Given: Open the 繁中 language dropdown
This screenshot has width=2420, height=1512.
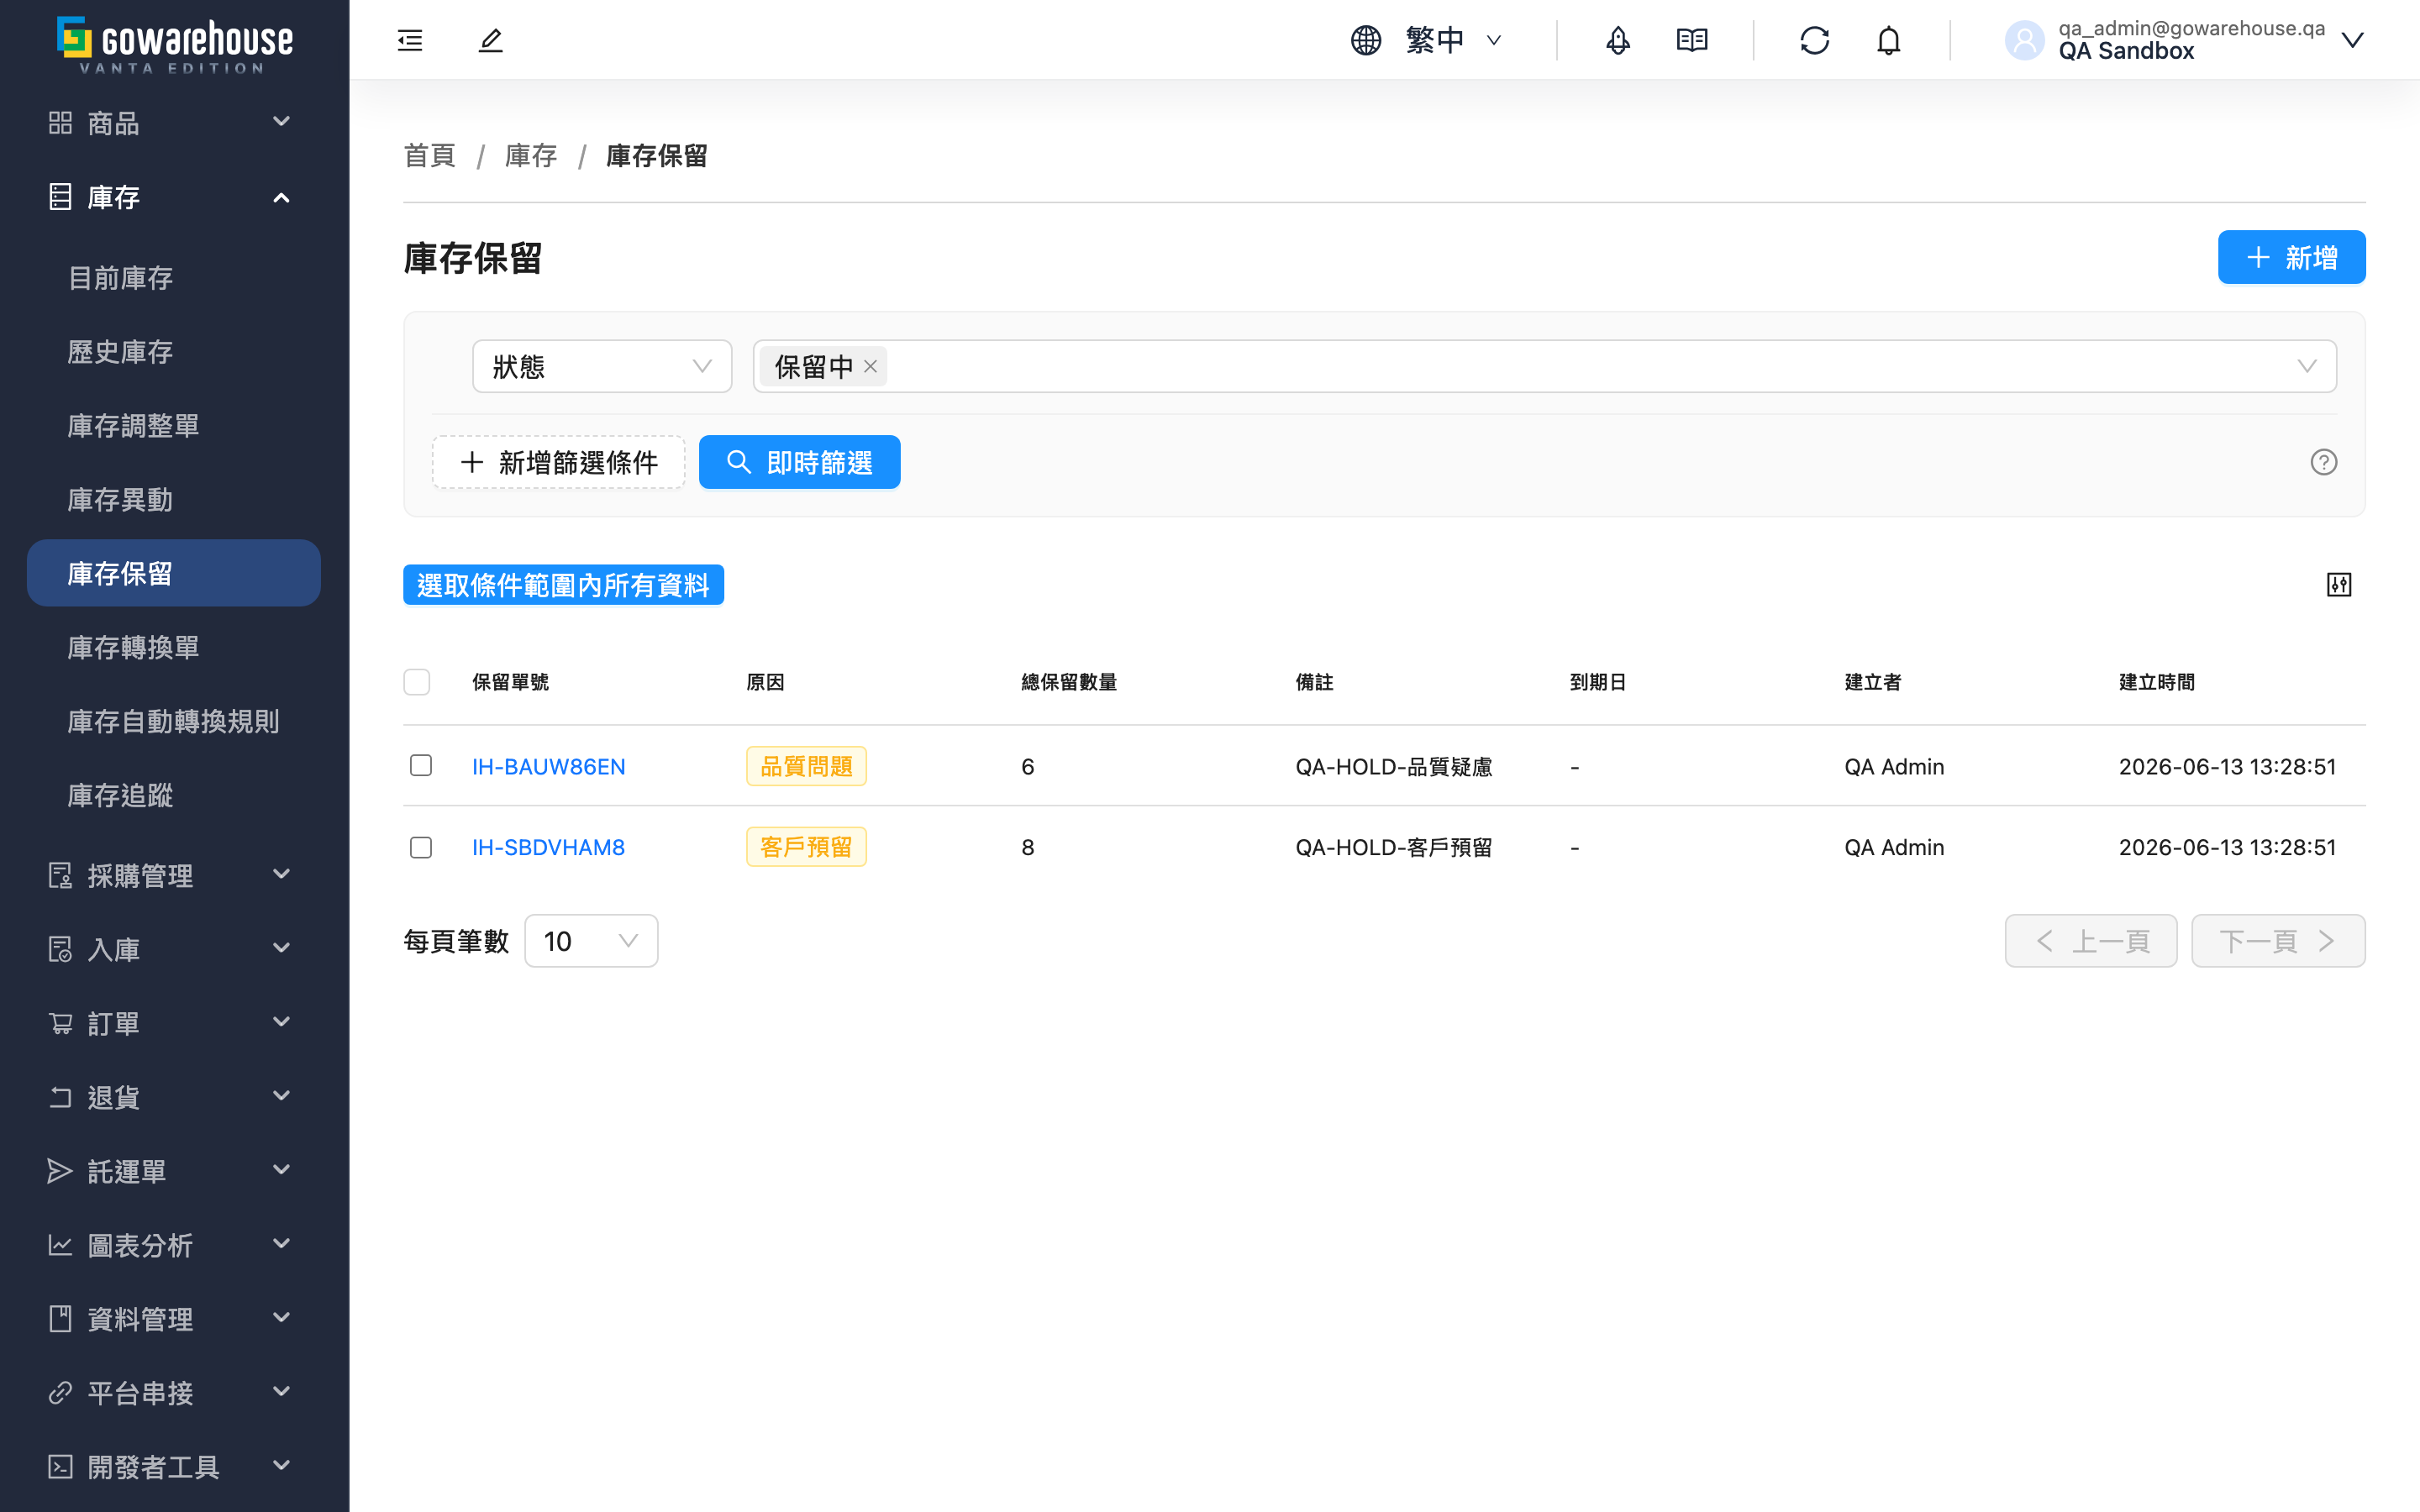Looking at the screenshot, I should 1427,40.
